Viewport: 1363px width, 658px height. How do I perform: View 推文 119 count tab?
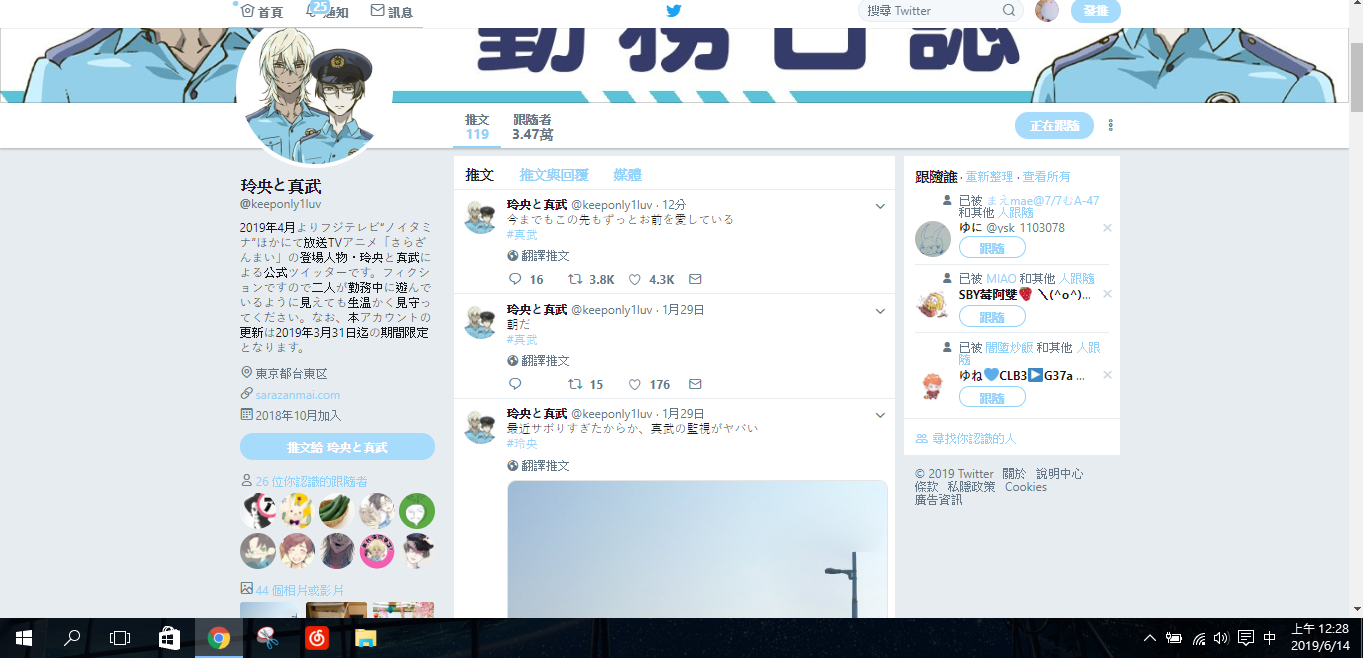[x=477, y=127]
